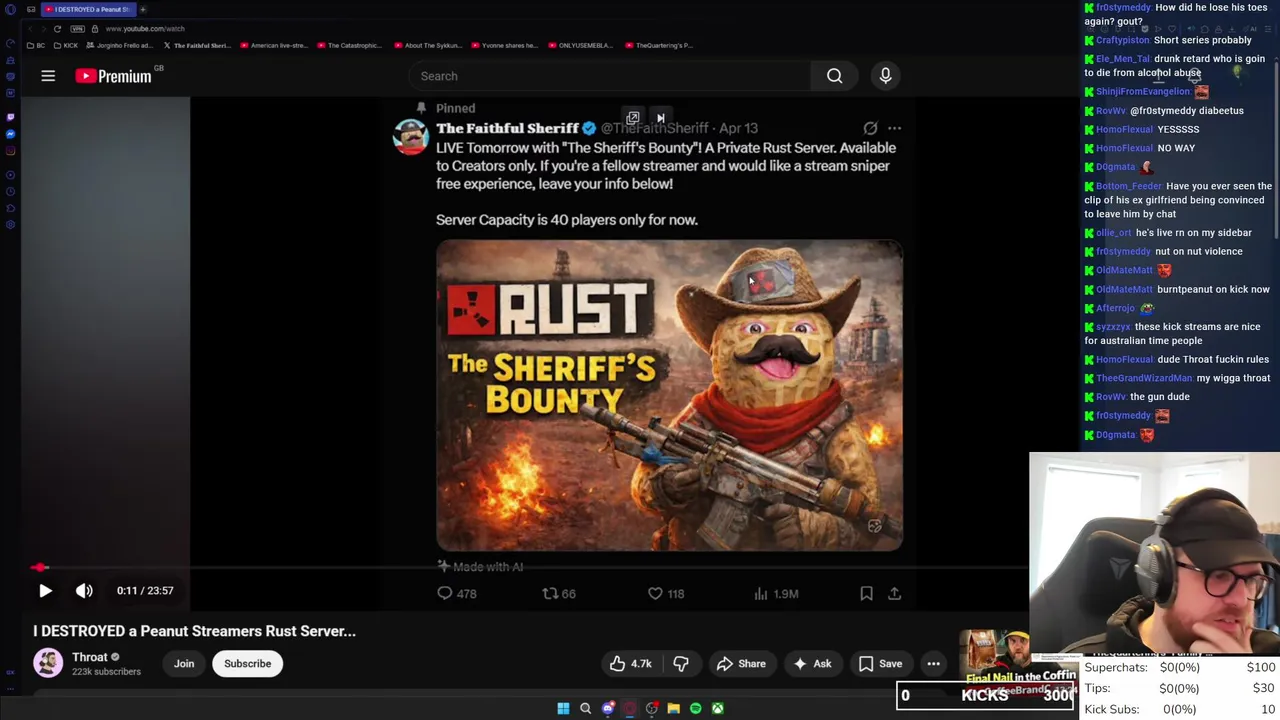
Task: Open File Explorer from the taskbar
Action: pyautogui.click(x=673, y=708)
